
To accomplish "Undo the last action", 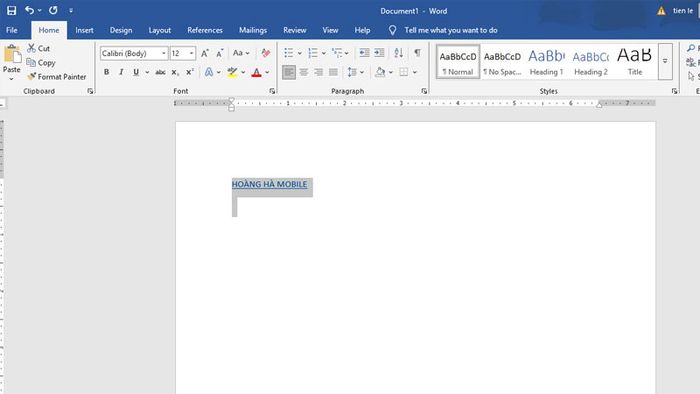I will pyautogui.click(x=29, y=10).
